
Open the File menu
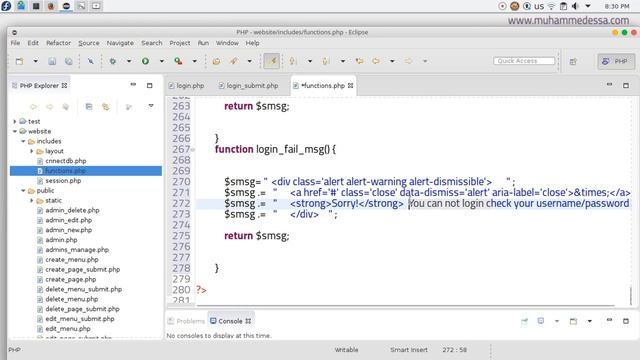16,43
